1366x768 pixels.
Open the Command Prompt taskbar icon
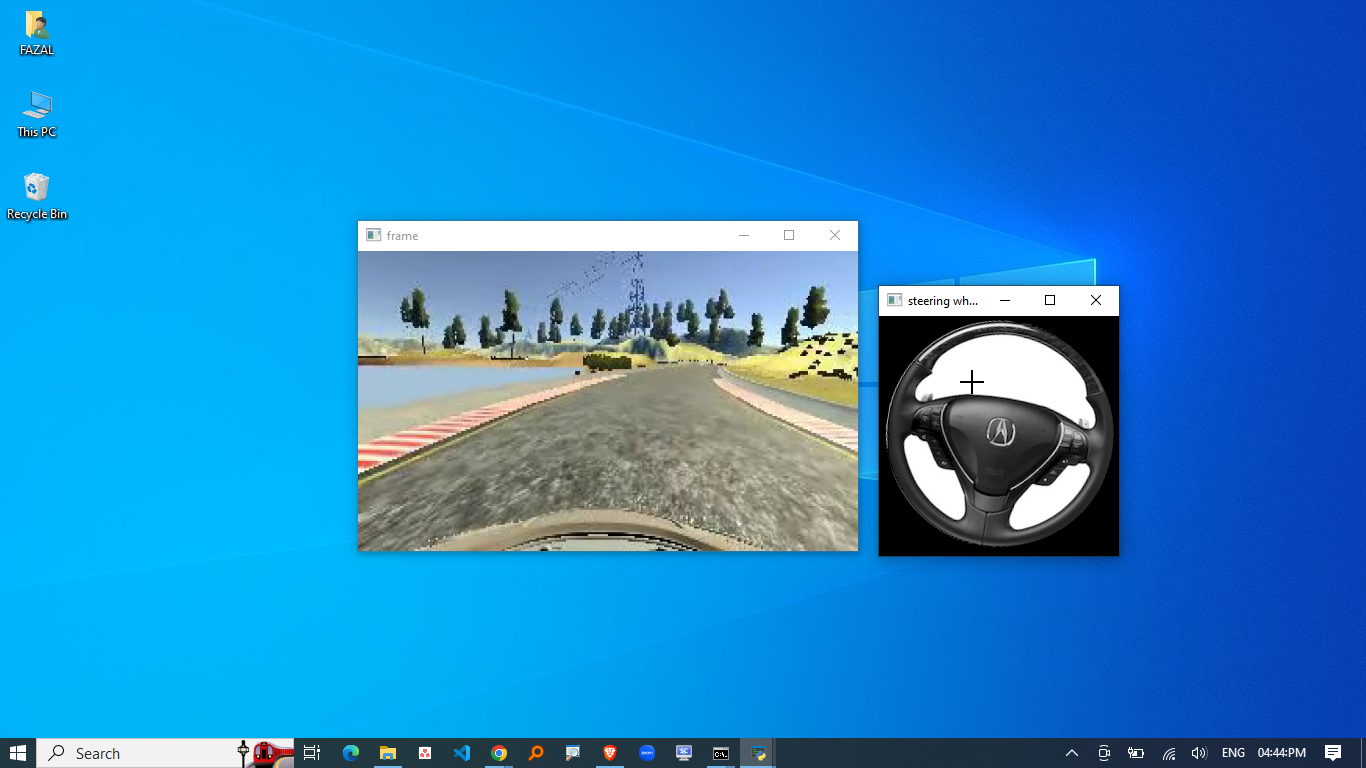[720, 753]
